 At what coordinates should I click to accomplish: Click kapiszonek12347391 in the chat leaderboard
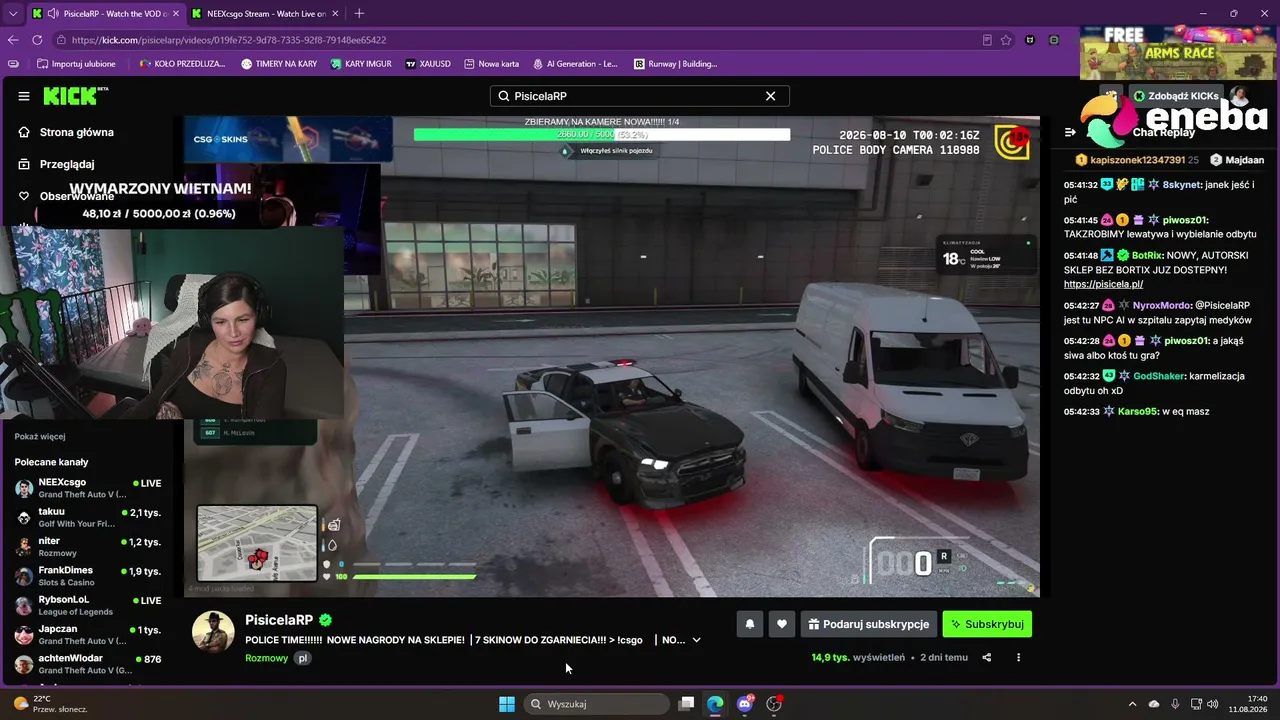pos(1137,160)
